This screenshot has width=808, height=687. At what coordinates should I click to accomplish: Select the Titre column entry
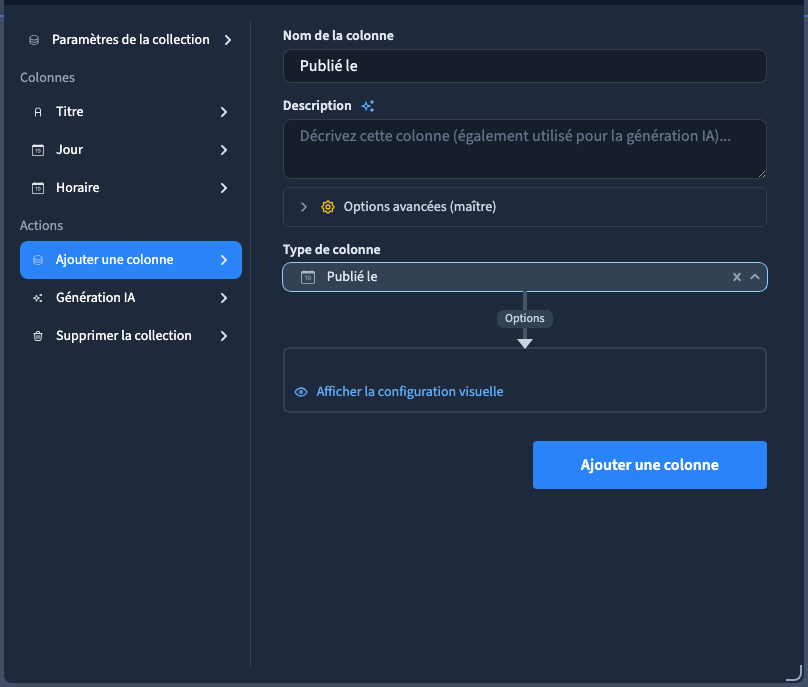(x=131, y=112)
